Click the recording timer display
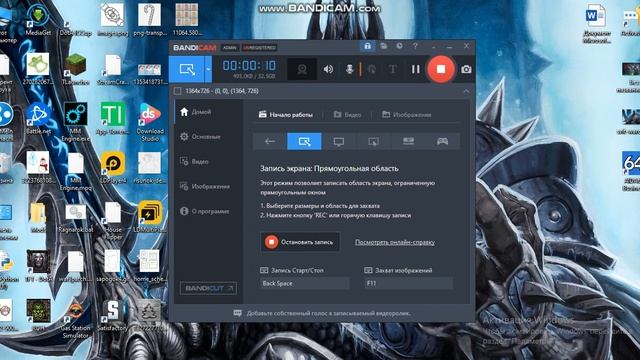This screenshot has width=640, height=360. click(x=249, y=66)
